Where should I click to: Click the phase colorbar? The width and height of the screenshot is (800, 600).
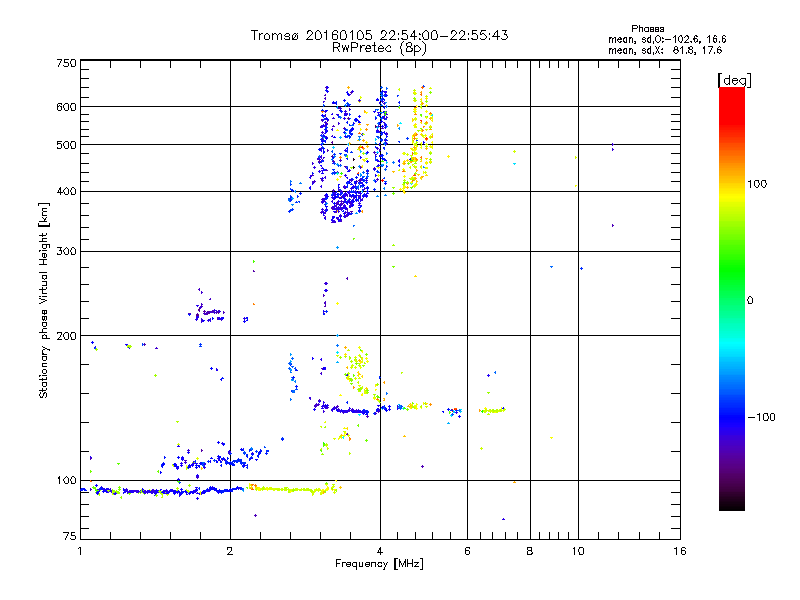coord(732,298)
